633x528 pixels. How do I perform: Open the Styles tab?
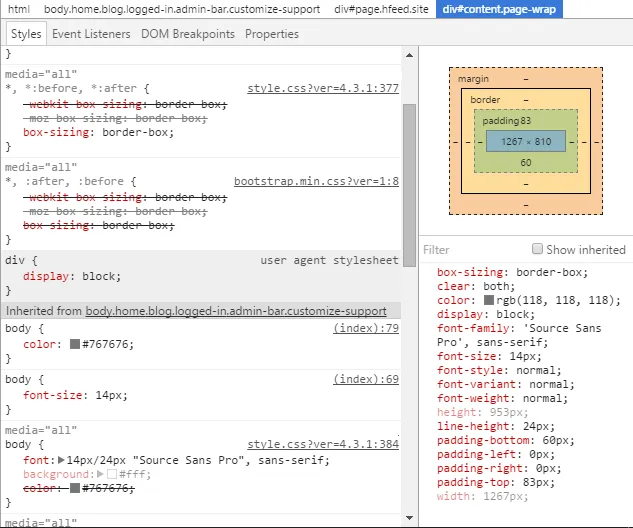(x=26, y=34)
